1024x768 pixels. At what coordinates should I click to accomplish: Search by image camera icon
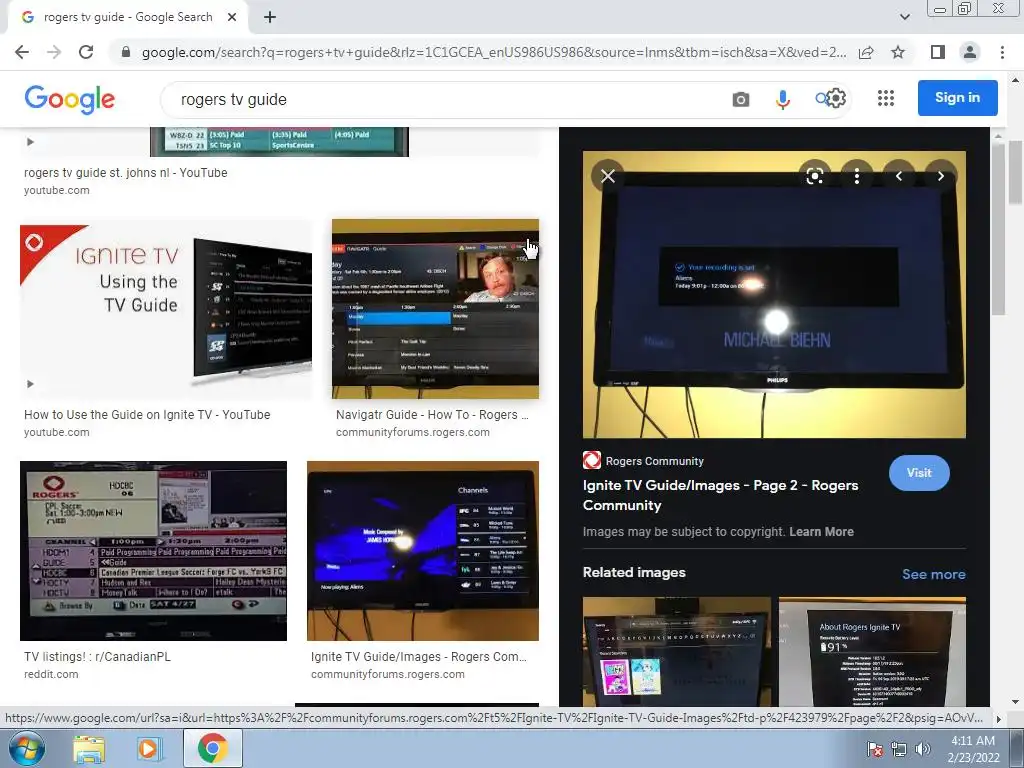pyautogui.click(x=741, y=99)
